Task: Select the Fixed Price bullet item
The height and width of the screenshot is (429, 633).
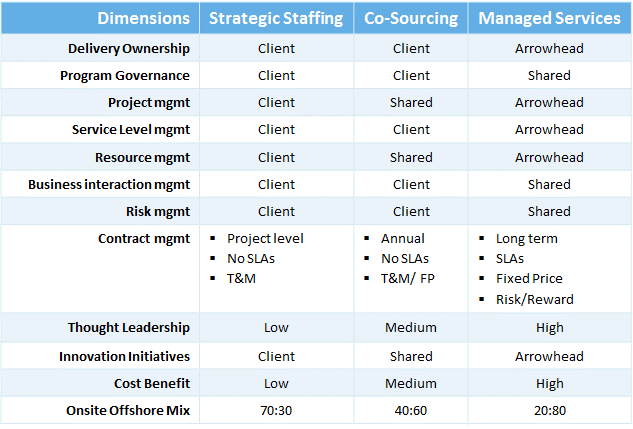Action: [529, 278]
